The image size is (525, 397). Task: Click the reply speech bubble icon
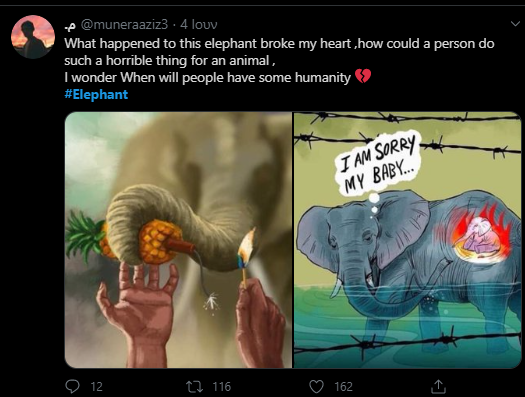(x=72, y=386)
